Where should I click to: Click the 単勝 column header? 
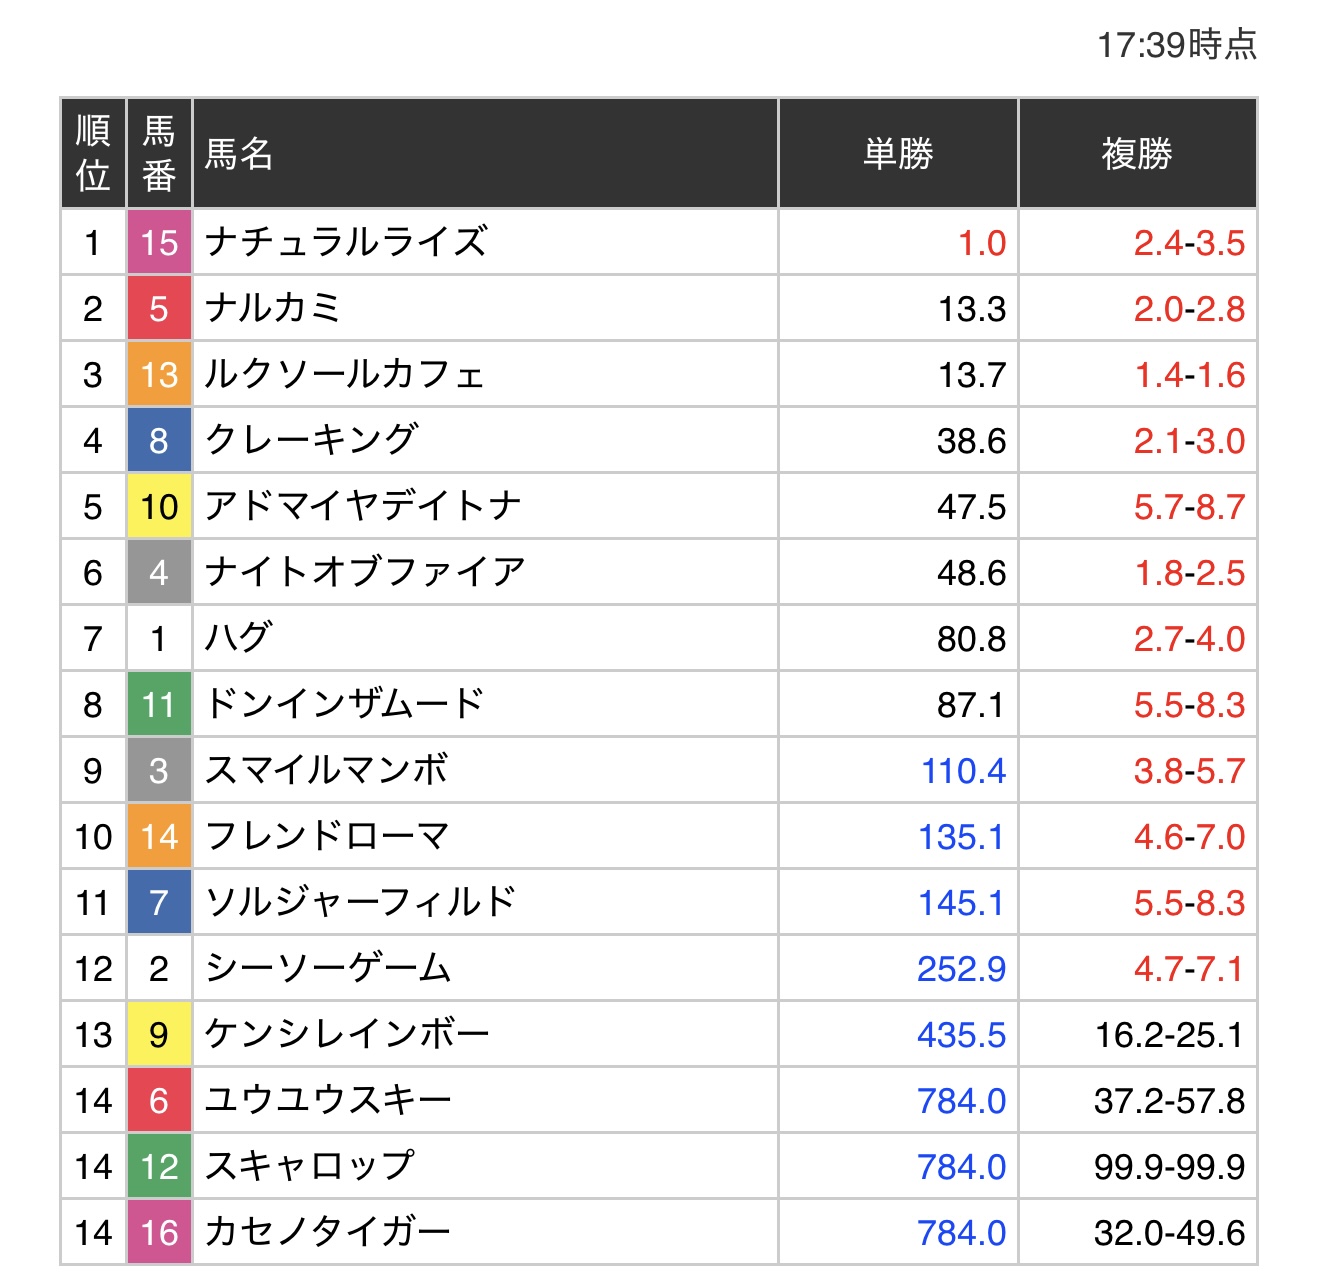pos(898,154)
